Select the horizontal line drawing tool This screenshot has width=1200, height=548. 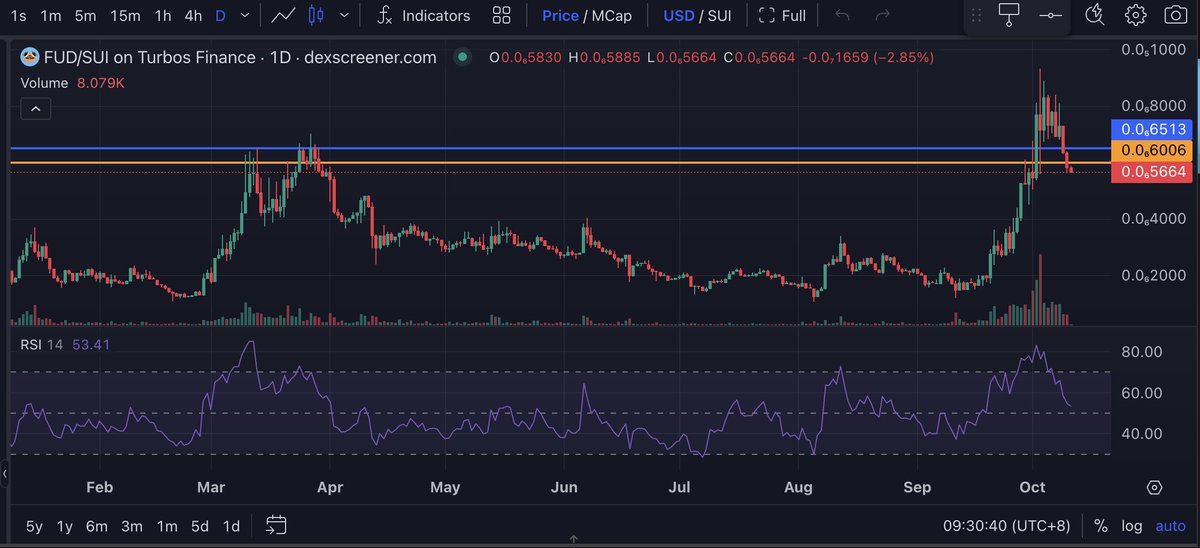click(1050, 15)
